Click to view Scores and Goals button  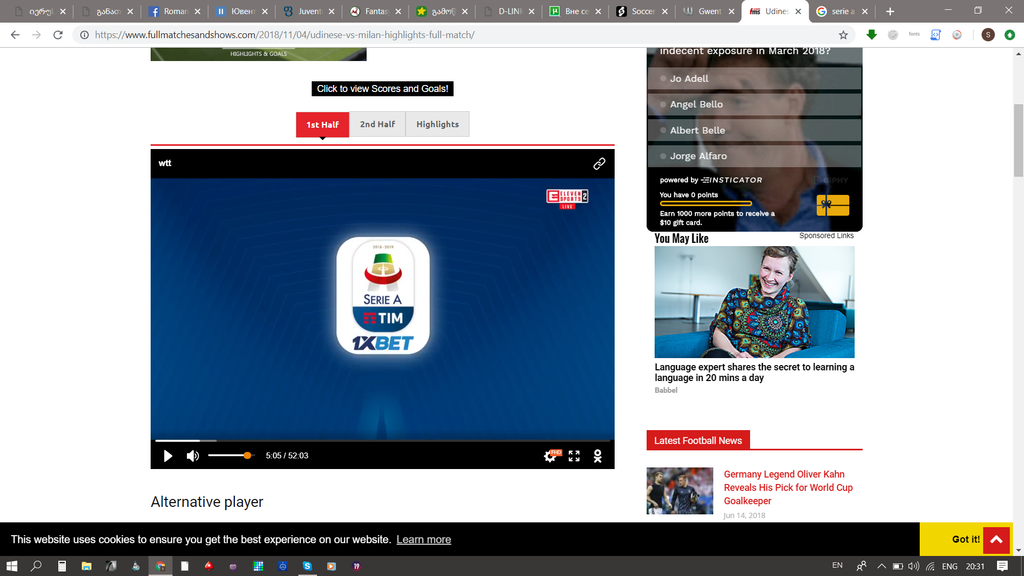(x=383, y=89)
